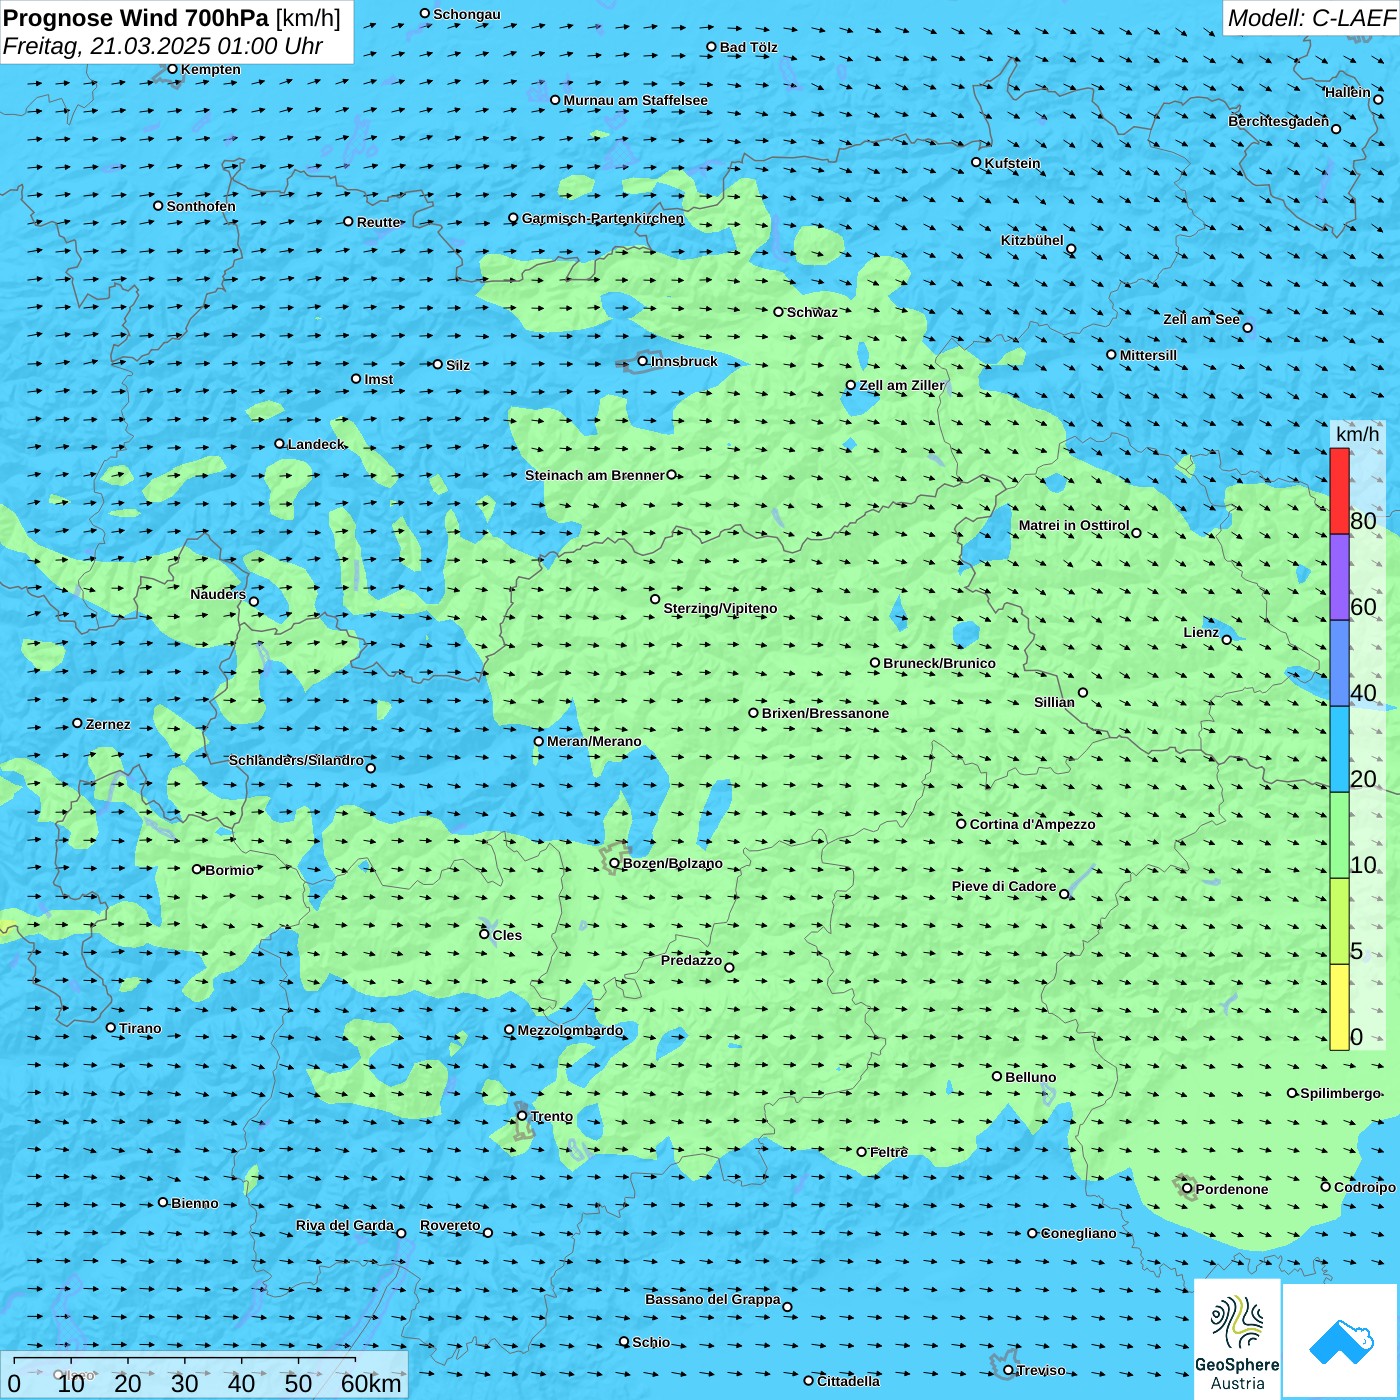Click the Trento city marker
Screen dimensions: 1400x1400
(522, 1116)
